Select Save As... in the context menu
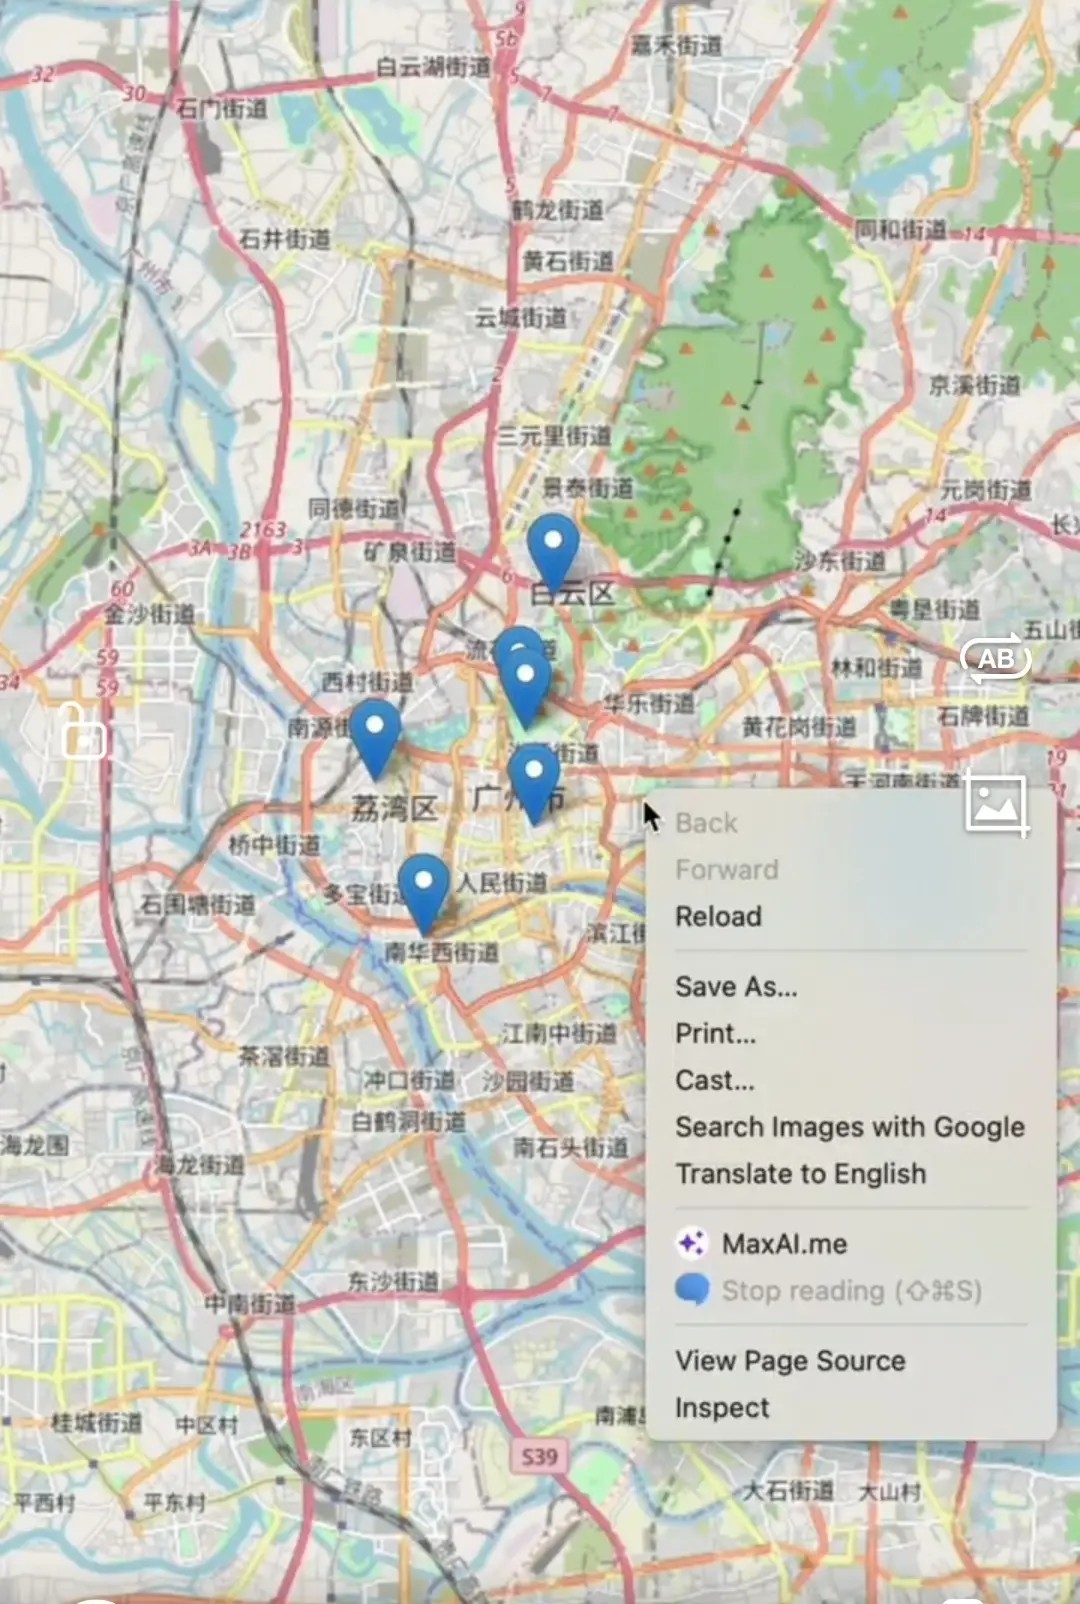The image size is (1080, 1604). 736,986
